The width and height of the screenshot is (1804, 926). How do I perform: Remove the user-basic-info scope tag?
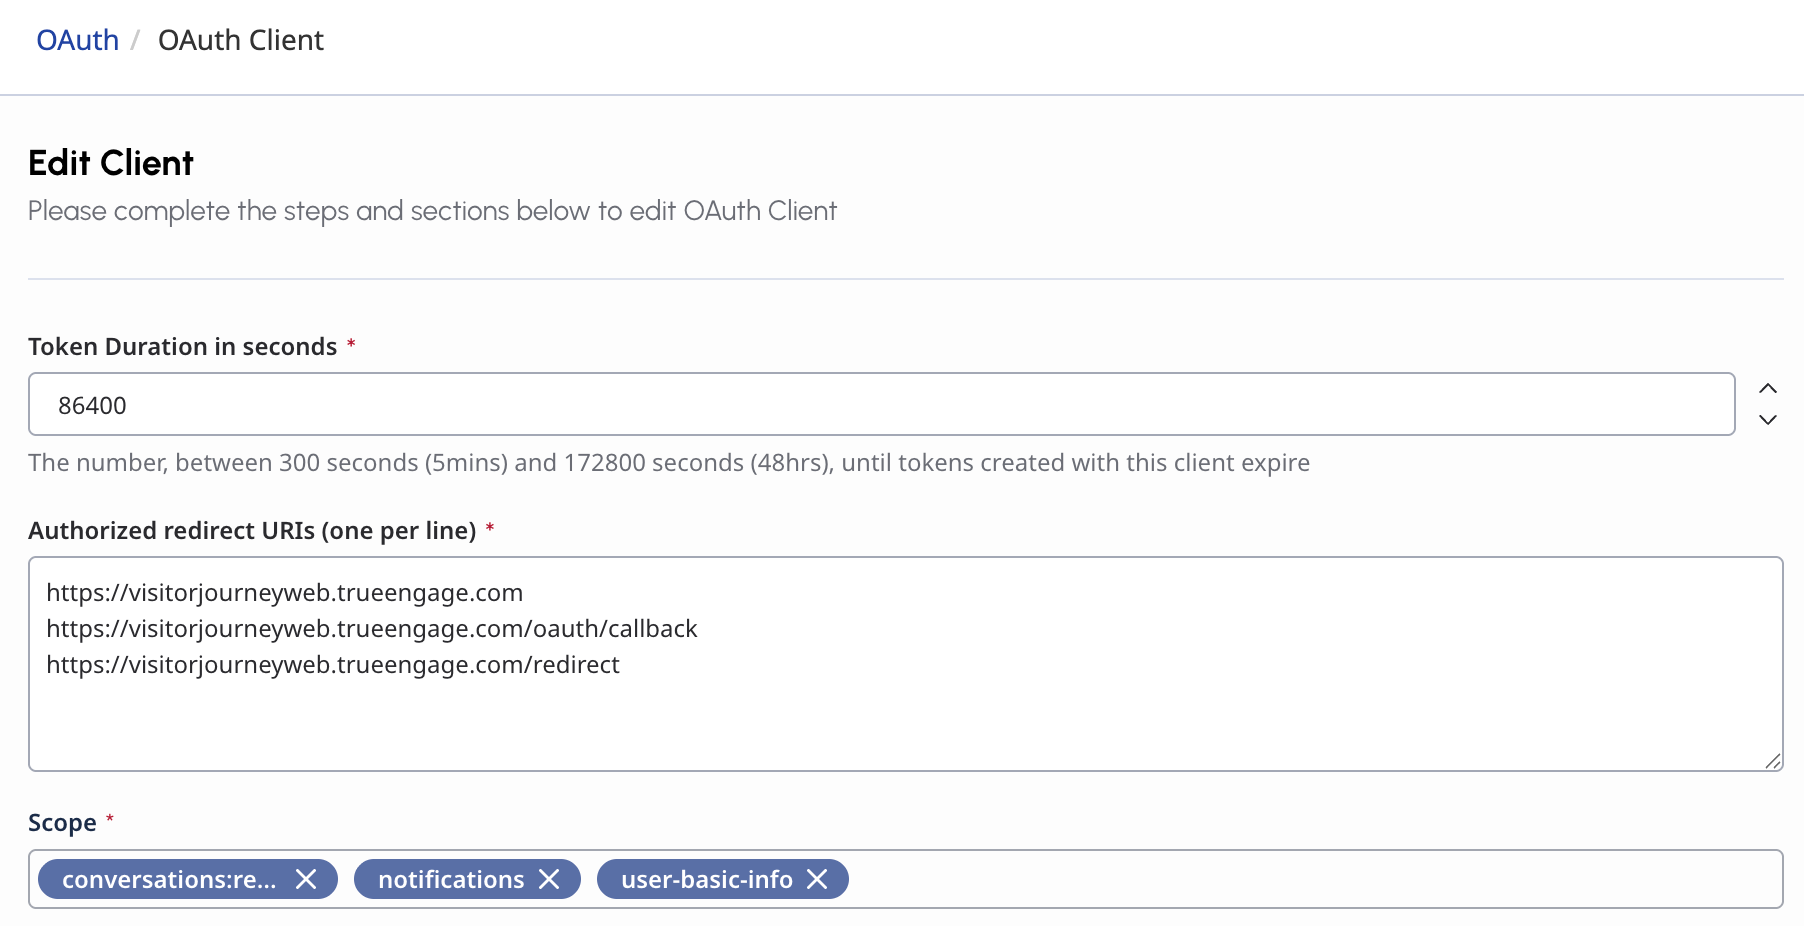tap(817, 879)
